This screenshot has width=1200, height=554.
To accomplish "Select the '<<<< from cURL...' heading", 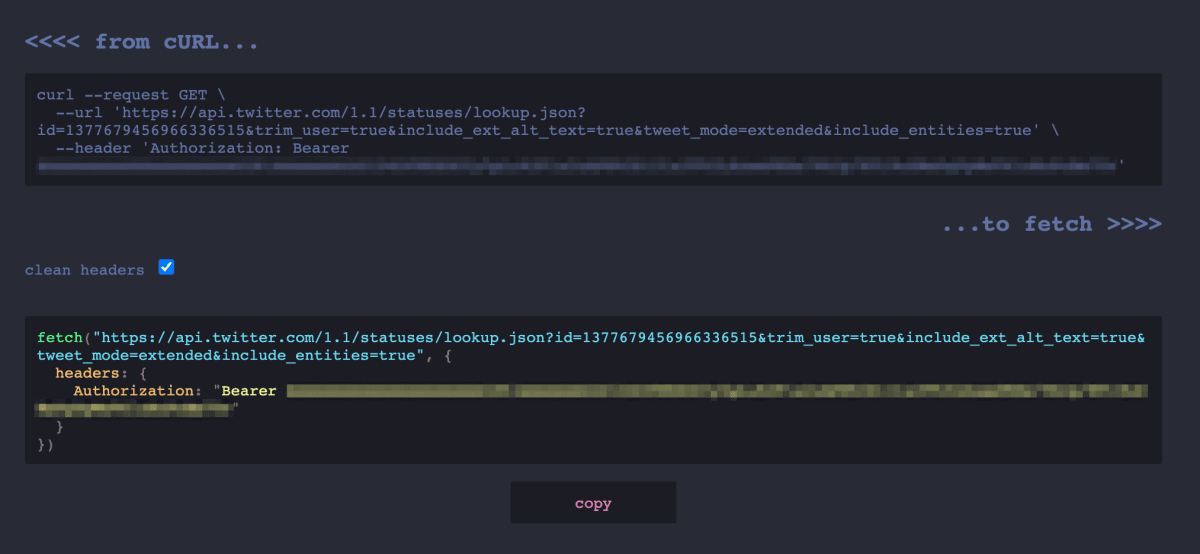I will [x=142, y=42].
